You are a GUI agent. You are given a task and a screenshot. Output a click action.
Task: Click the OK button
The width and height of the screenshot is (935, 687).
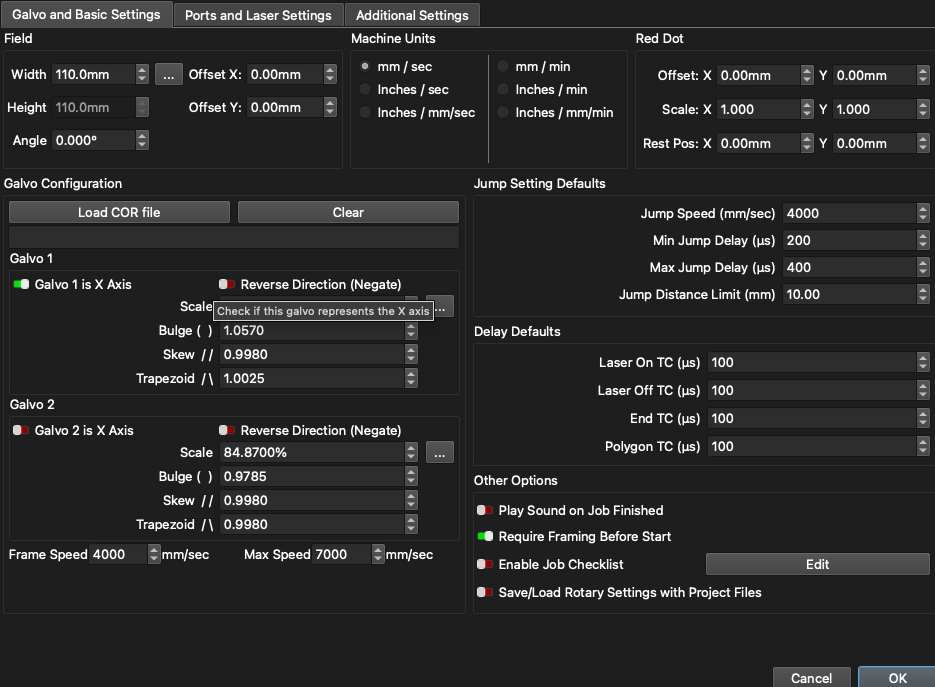[x=897, y=677]
